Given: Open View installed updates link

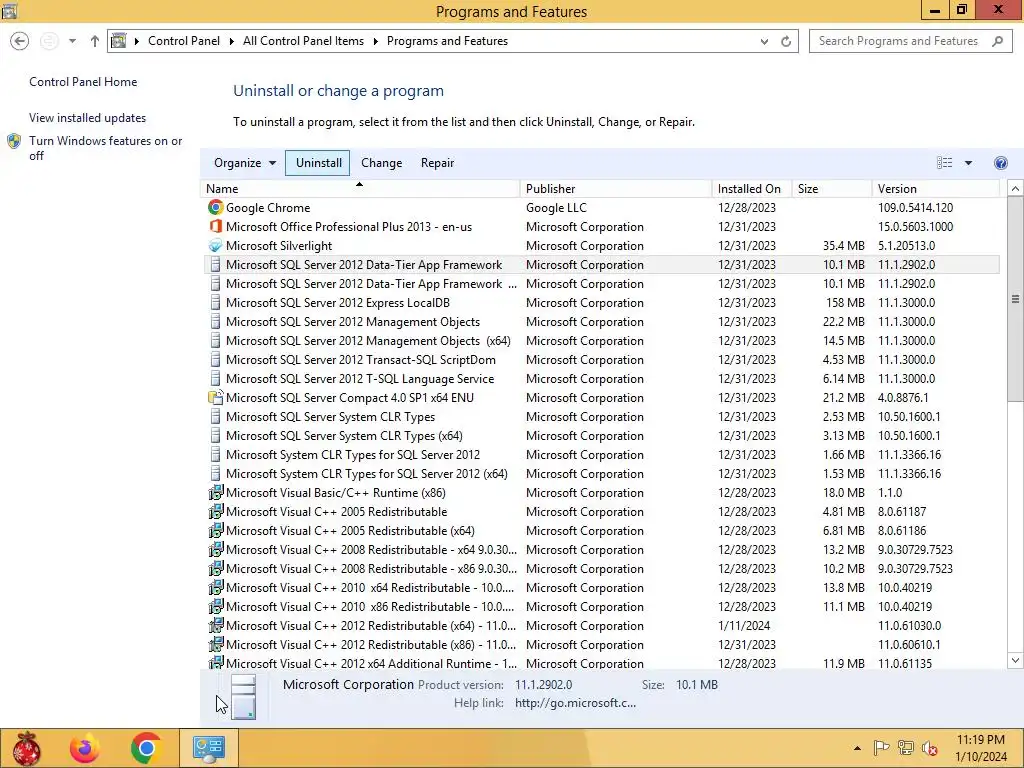Looking at the screenshot, I should click(x=88, y=118).
